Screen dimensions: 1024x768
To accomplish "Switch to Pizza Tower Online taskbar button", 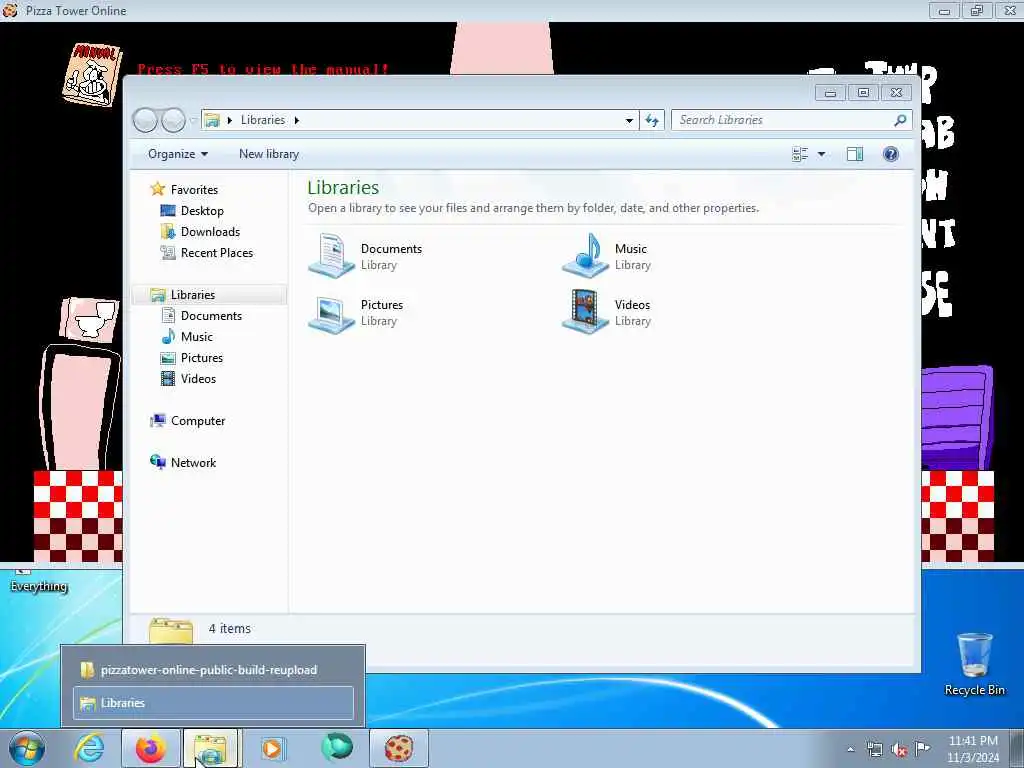I will (398, 748).
